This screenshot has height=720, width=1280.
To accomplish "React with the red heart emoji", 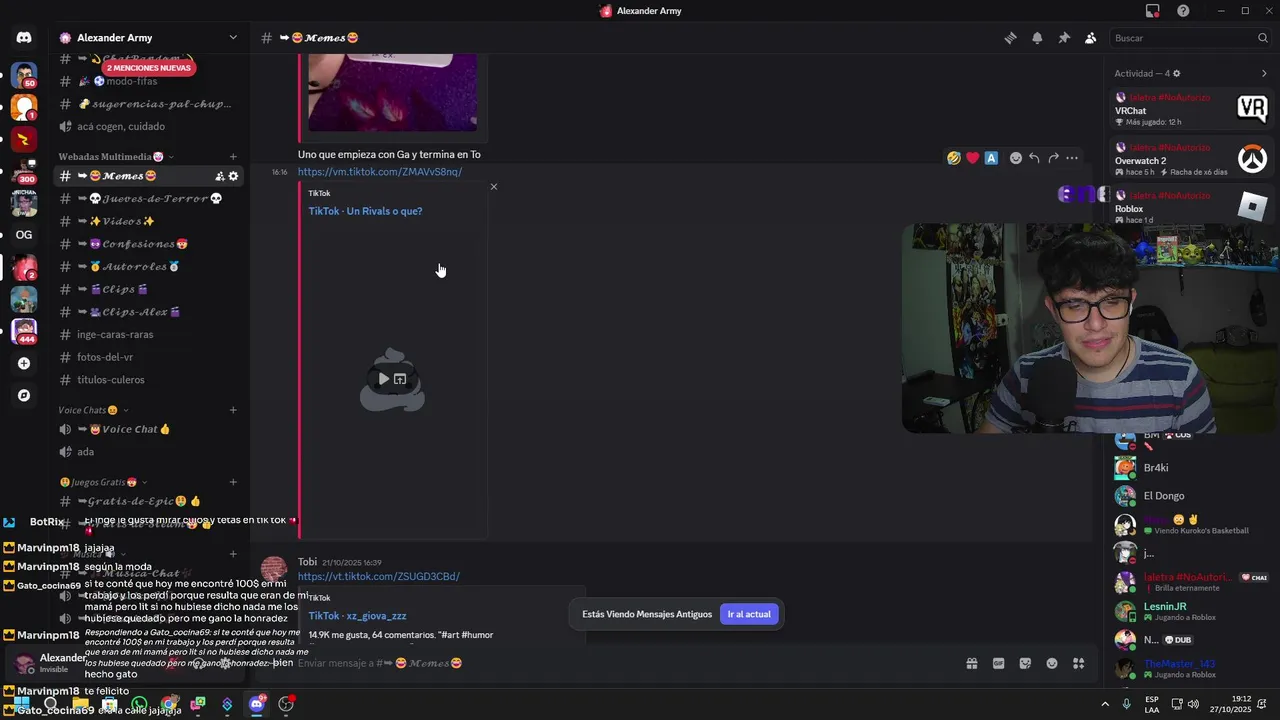I will 972,158.
